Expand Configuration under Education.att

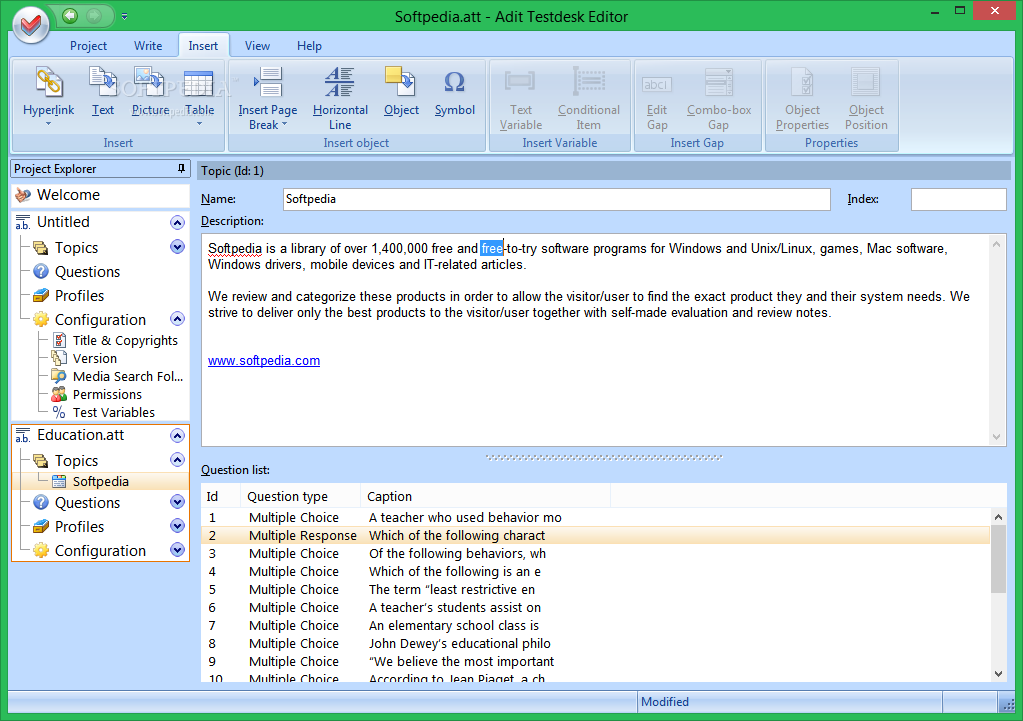(177, 549)
